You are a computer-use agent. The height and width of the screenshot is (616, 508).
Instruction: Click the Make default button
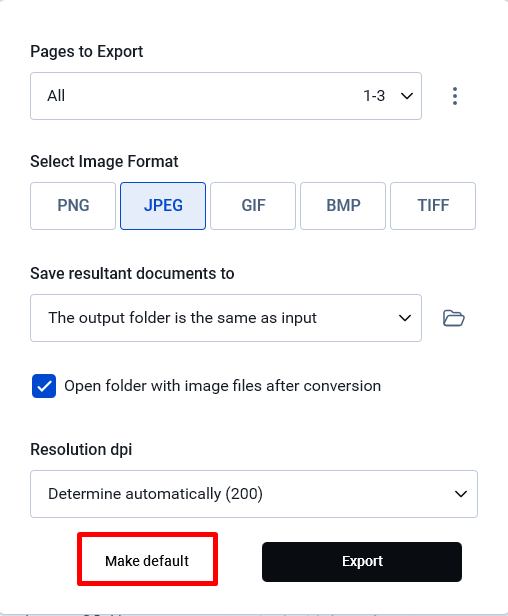click(147, 561)
